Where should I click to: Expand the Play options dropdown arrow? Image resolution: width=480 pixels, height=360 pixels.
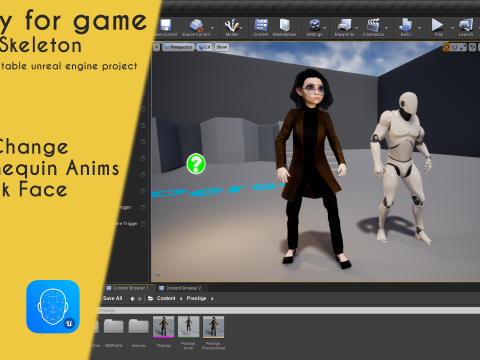[x=452, y=28]
